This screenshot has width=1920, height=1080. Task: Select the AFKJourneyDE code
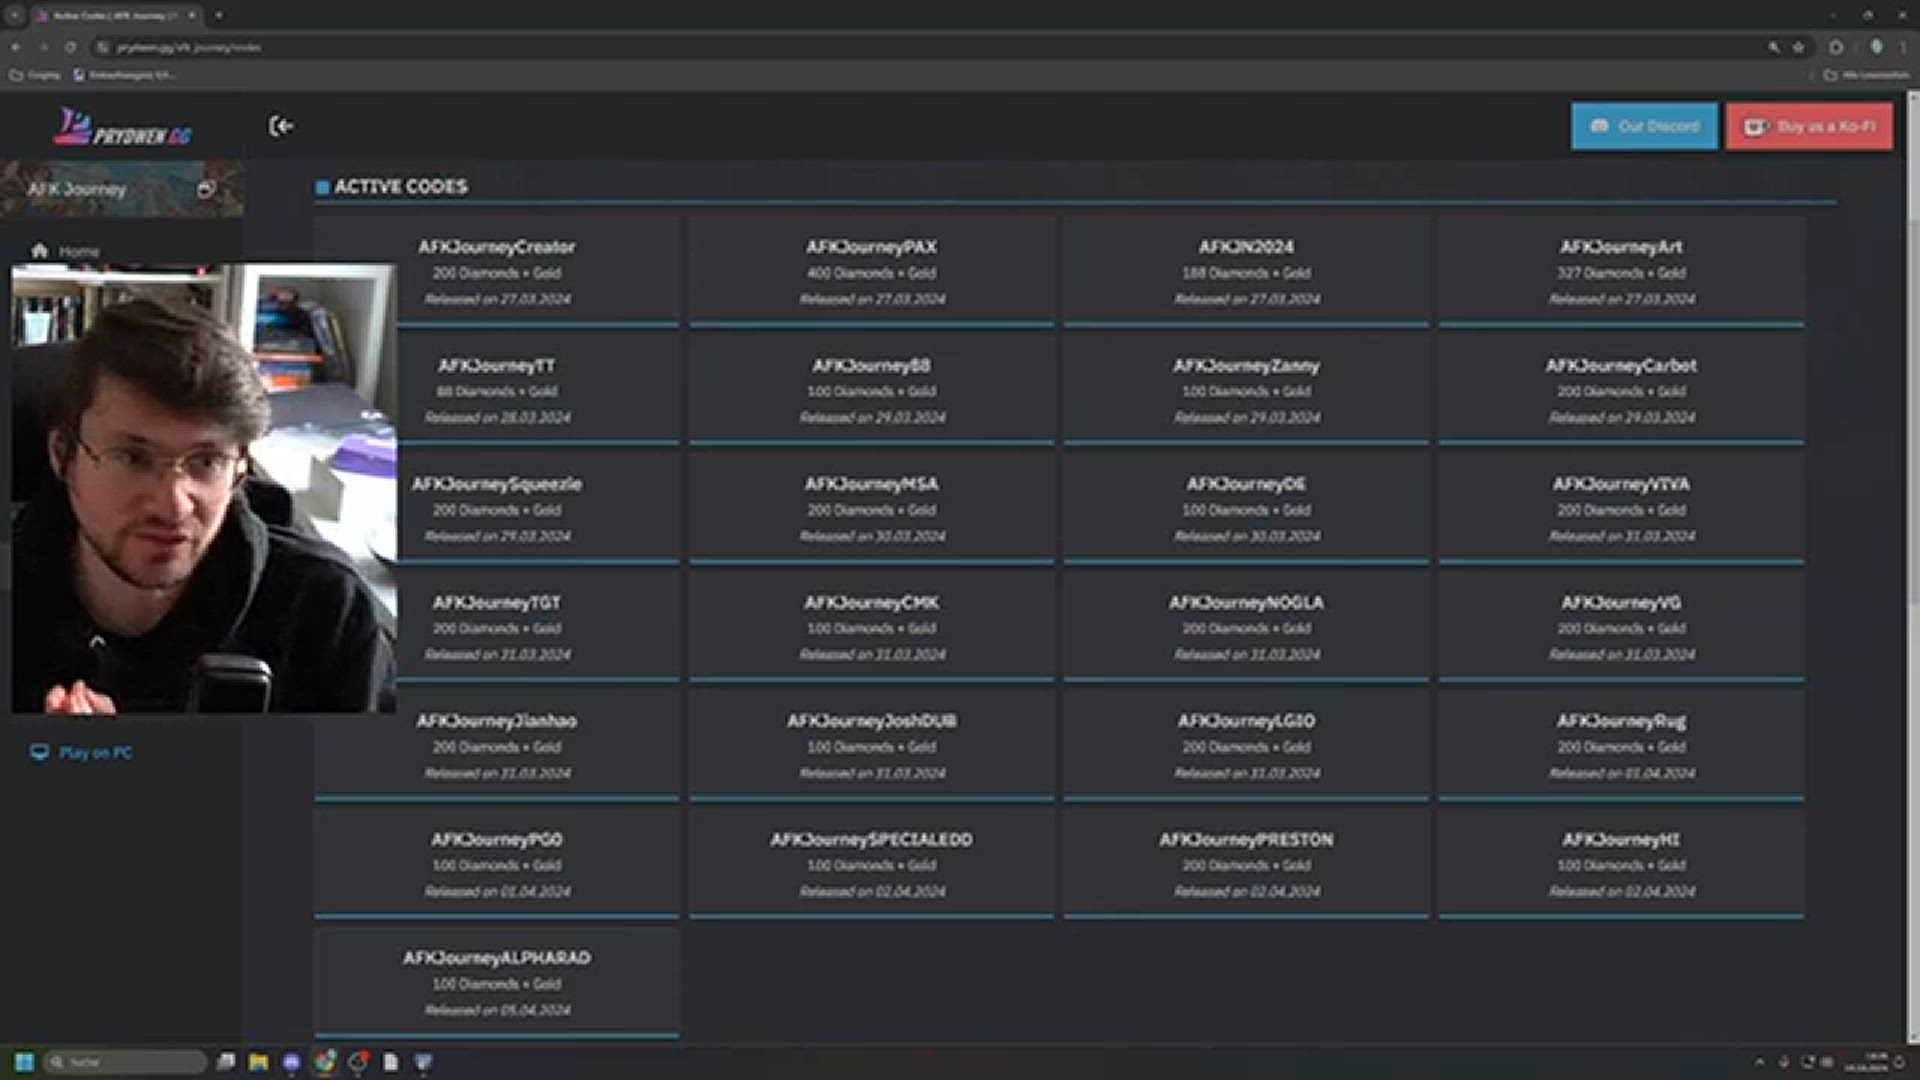(1246, 509)
